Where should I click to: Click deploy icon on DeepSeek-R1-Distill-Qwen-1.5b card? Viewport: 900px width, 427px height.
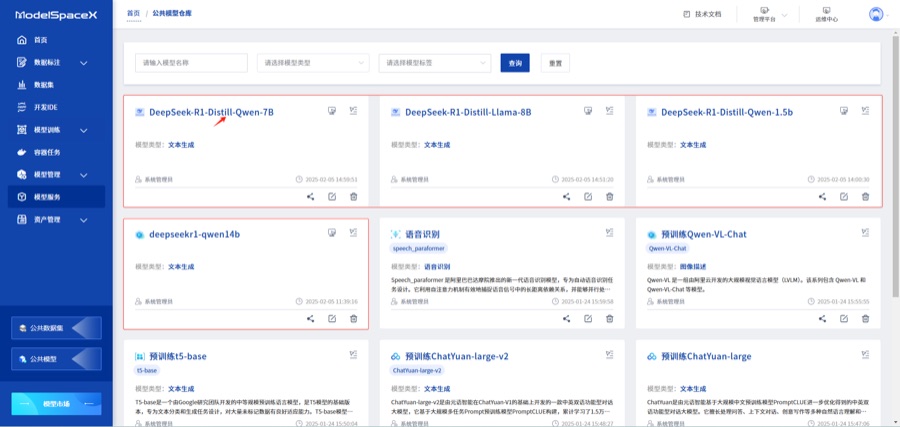pos(844,111)
